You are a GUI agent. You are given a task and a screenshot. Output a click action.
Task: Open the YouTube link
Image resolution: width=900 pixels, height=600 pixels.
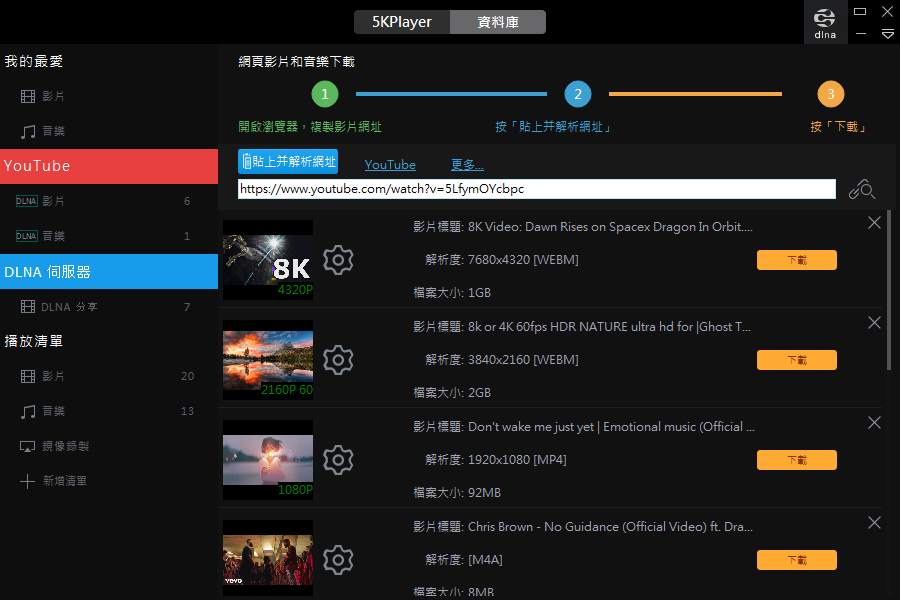point(390,165)
